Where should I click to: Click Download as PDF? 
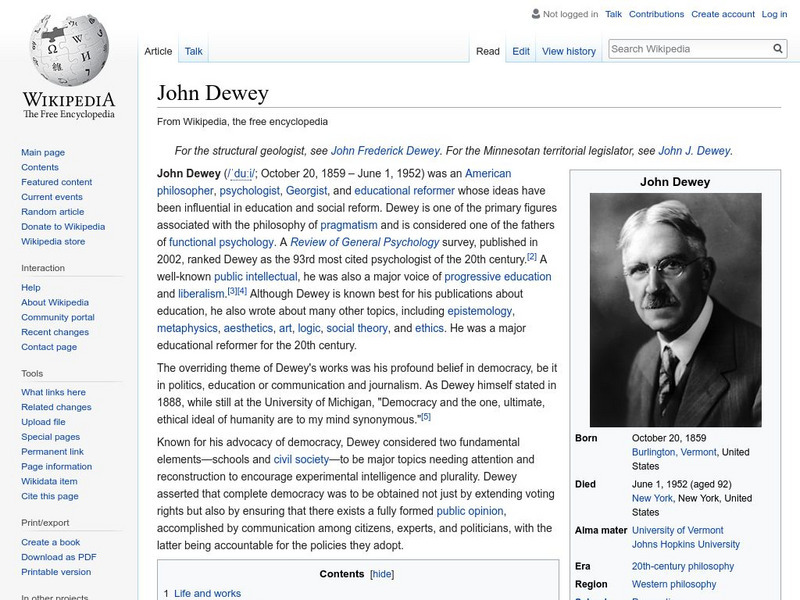point(59,557)
